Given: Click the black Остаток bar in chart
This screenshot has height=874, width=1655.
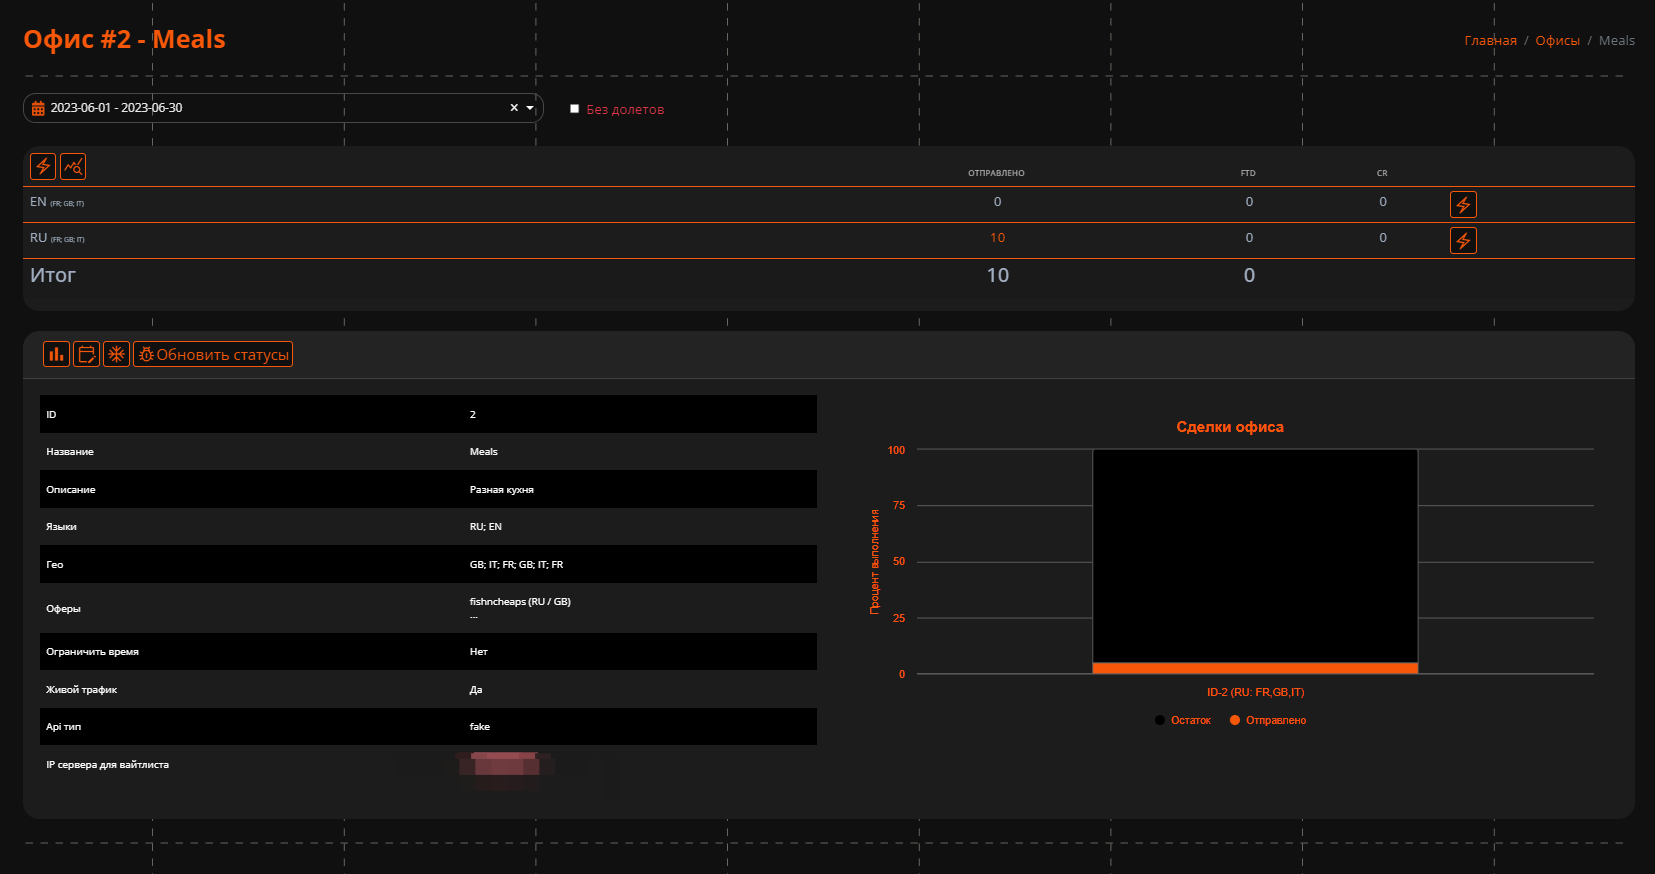Looking at the screenshot, I should [1255, 556].
